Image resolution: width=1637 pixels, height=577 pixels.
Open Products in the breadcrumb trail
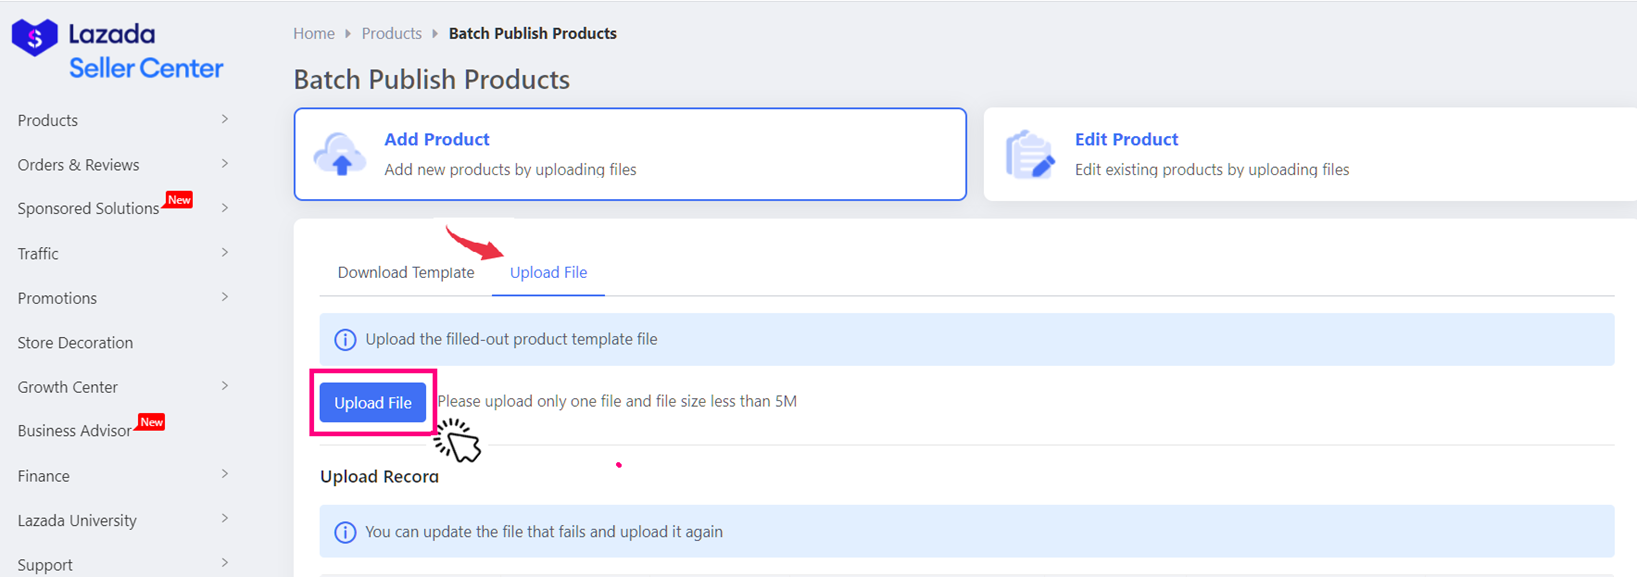[x=391, y=33]
